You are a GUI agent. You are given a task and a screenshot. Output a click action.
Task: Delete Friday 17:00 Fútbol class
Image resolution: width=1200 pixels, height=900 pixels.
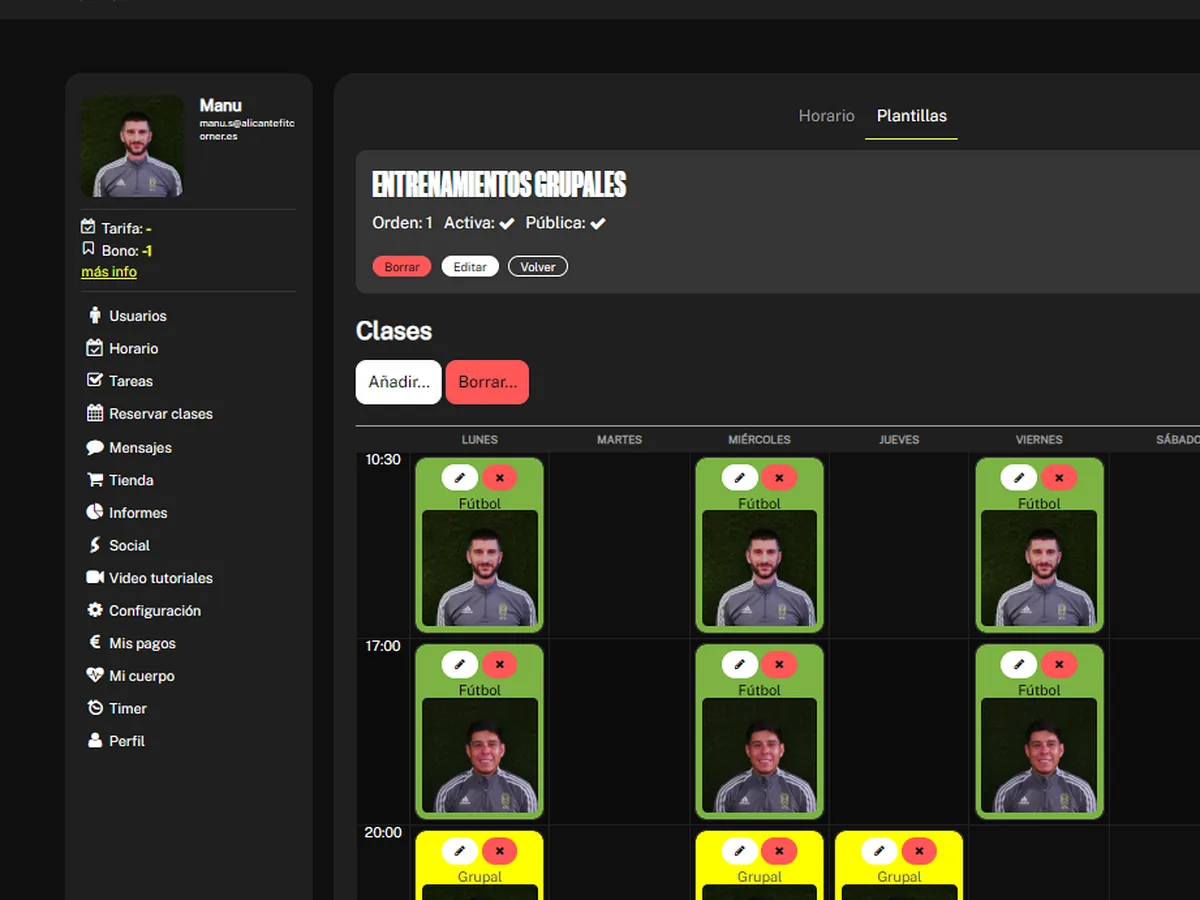[1059, 663]
